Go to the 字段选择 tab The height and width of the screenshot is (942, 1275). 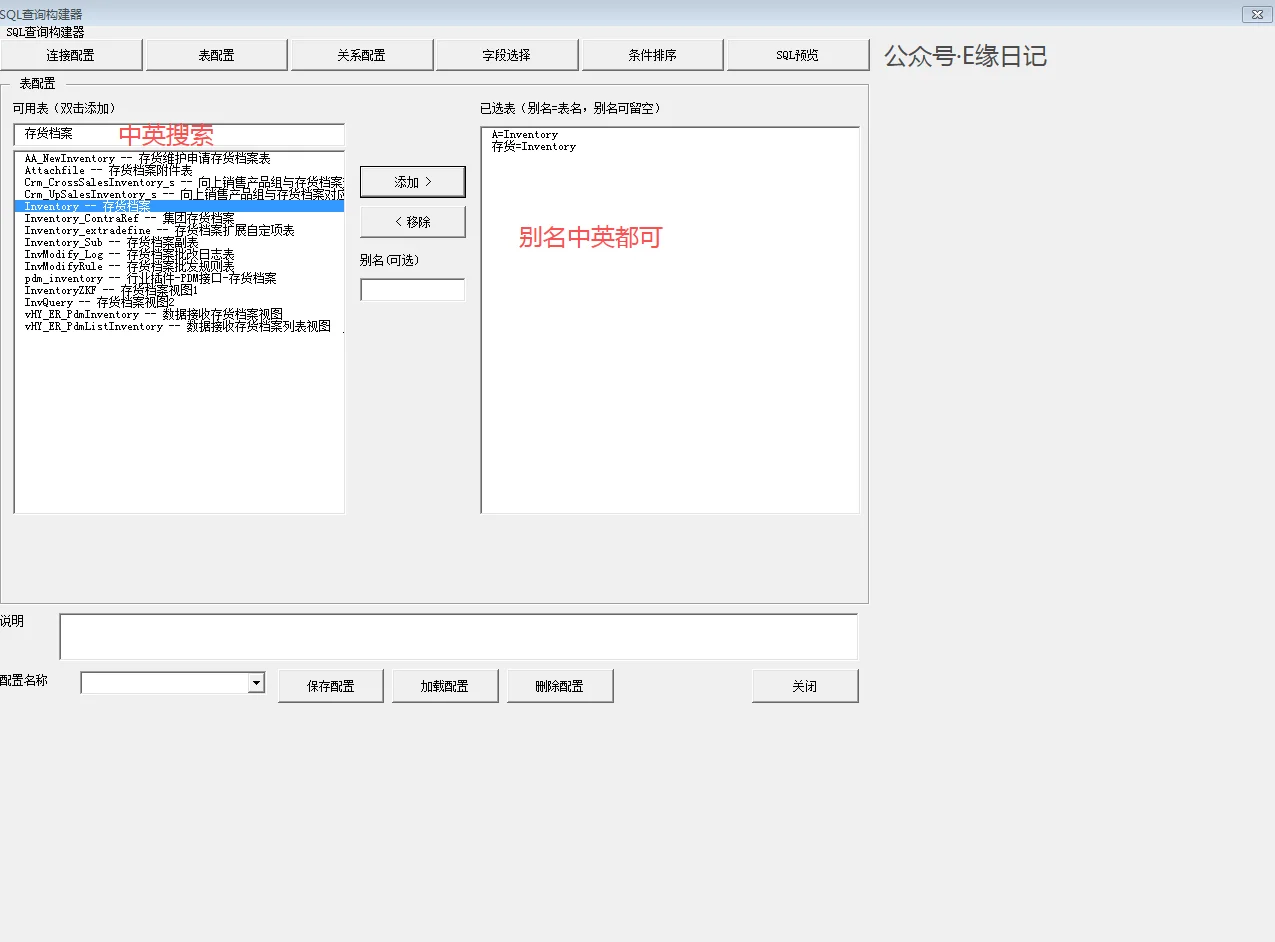[x=506, y=55]
